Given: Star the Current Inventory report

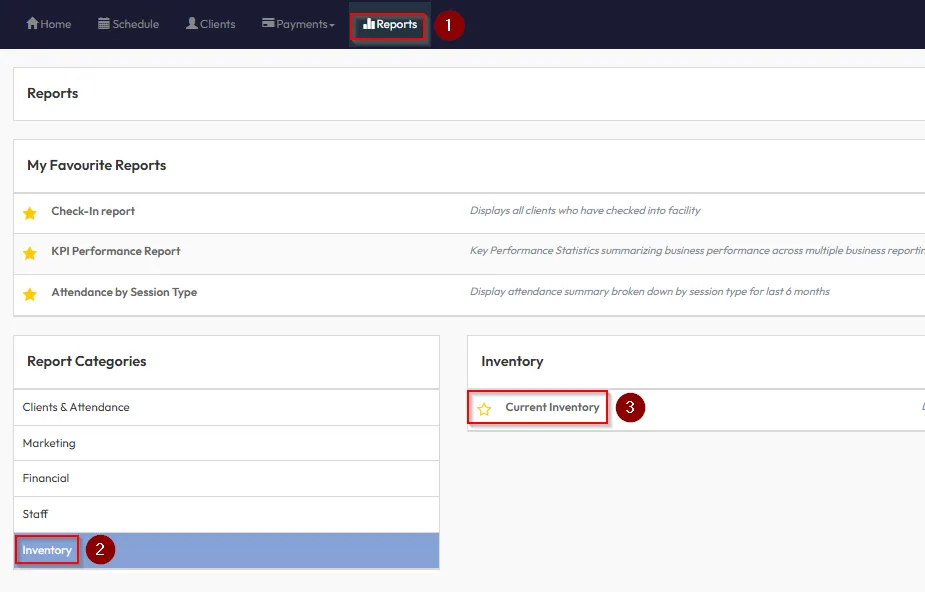Looking at the screenshot, I should pos(484,409).
